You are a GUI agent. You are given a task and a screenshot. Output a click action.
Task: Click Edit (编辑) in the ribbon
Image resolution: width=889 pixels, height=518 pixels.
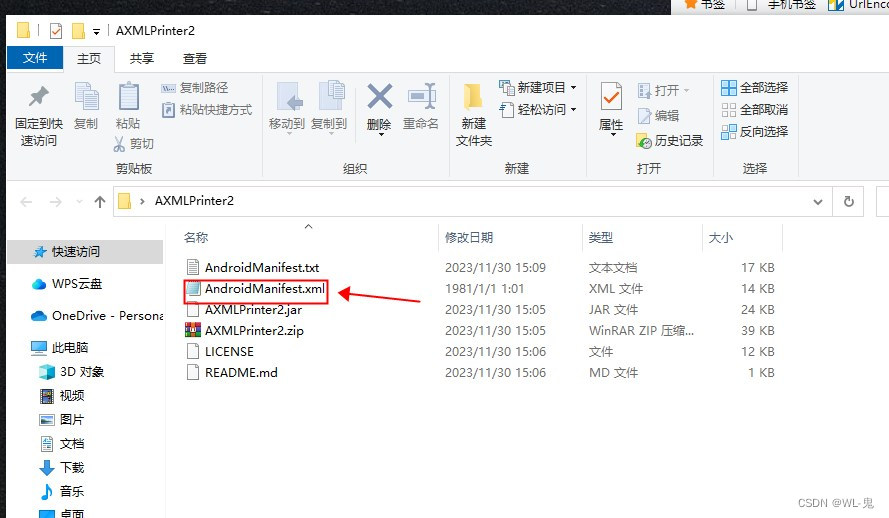pos(658,116)
